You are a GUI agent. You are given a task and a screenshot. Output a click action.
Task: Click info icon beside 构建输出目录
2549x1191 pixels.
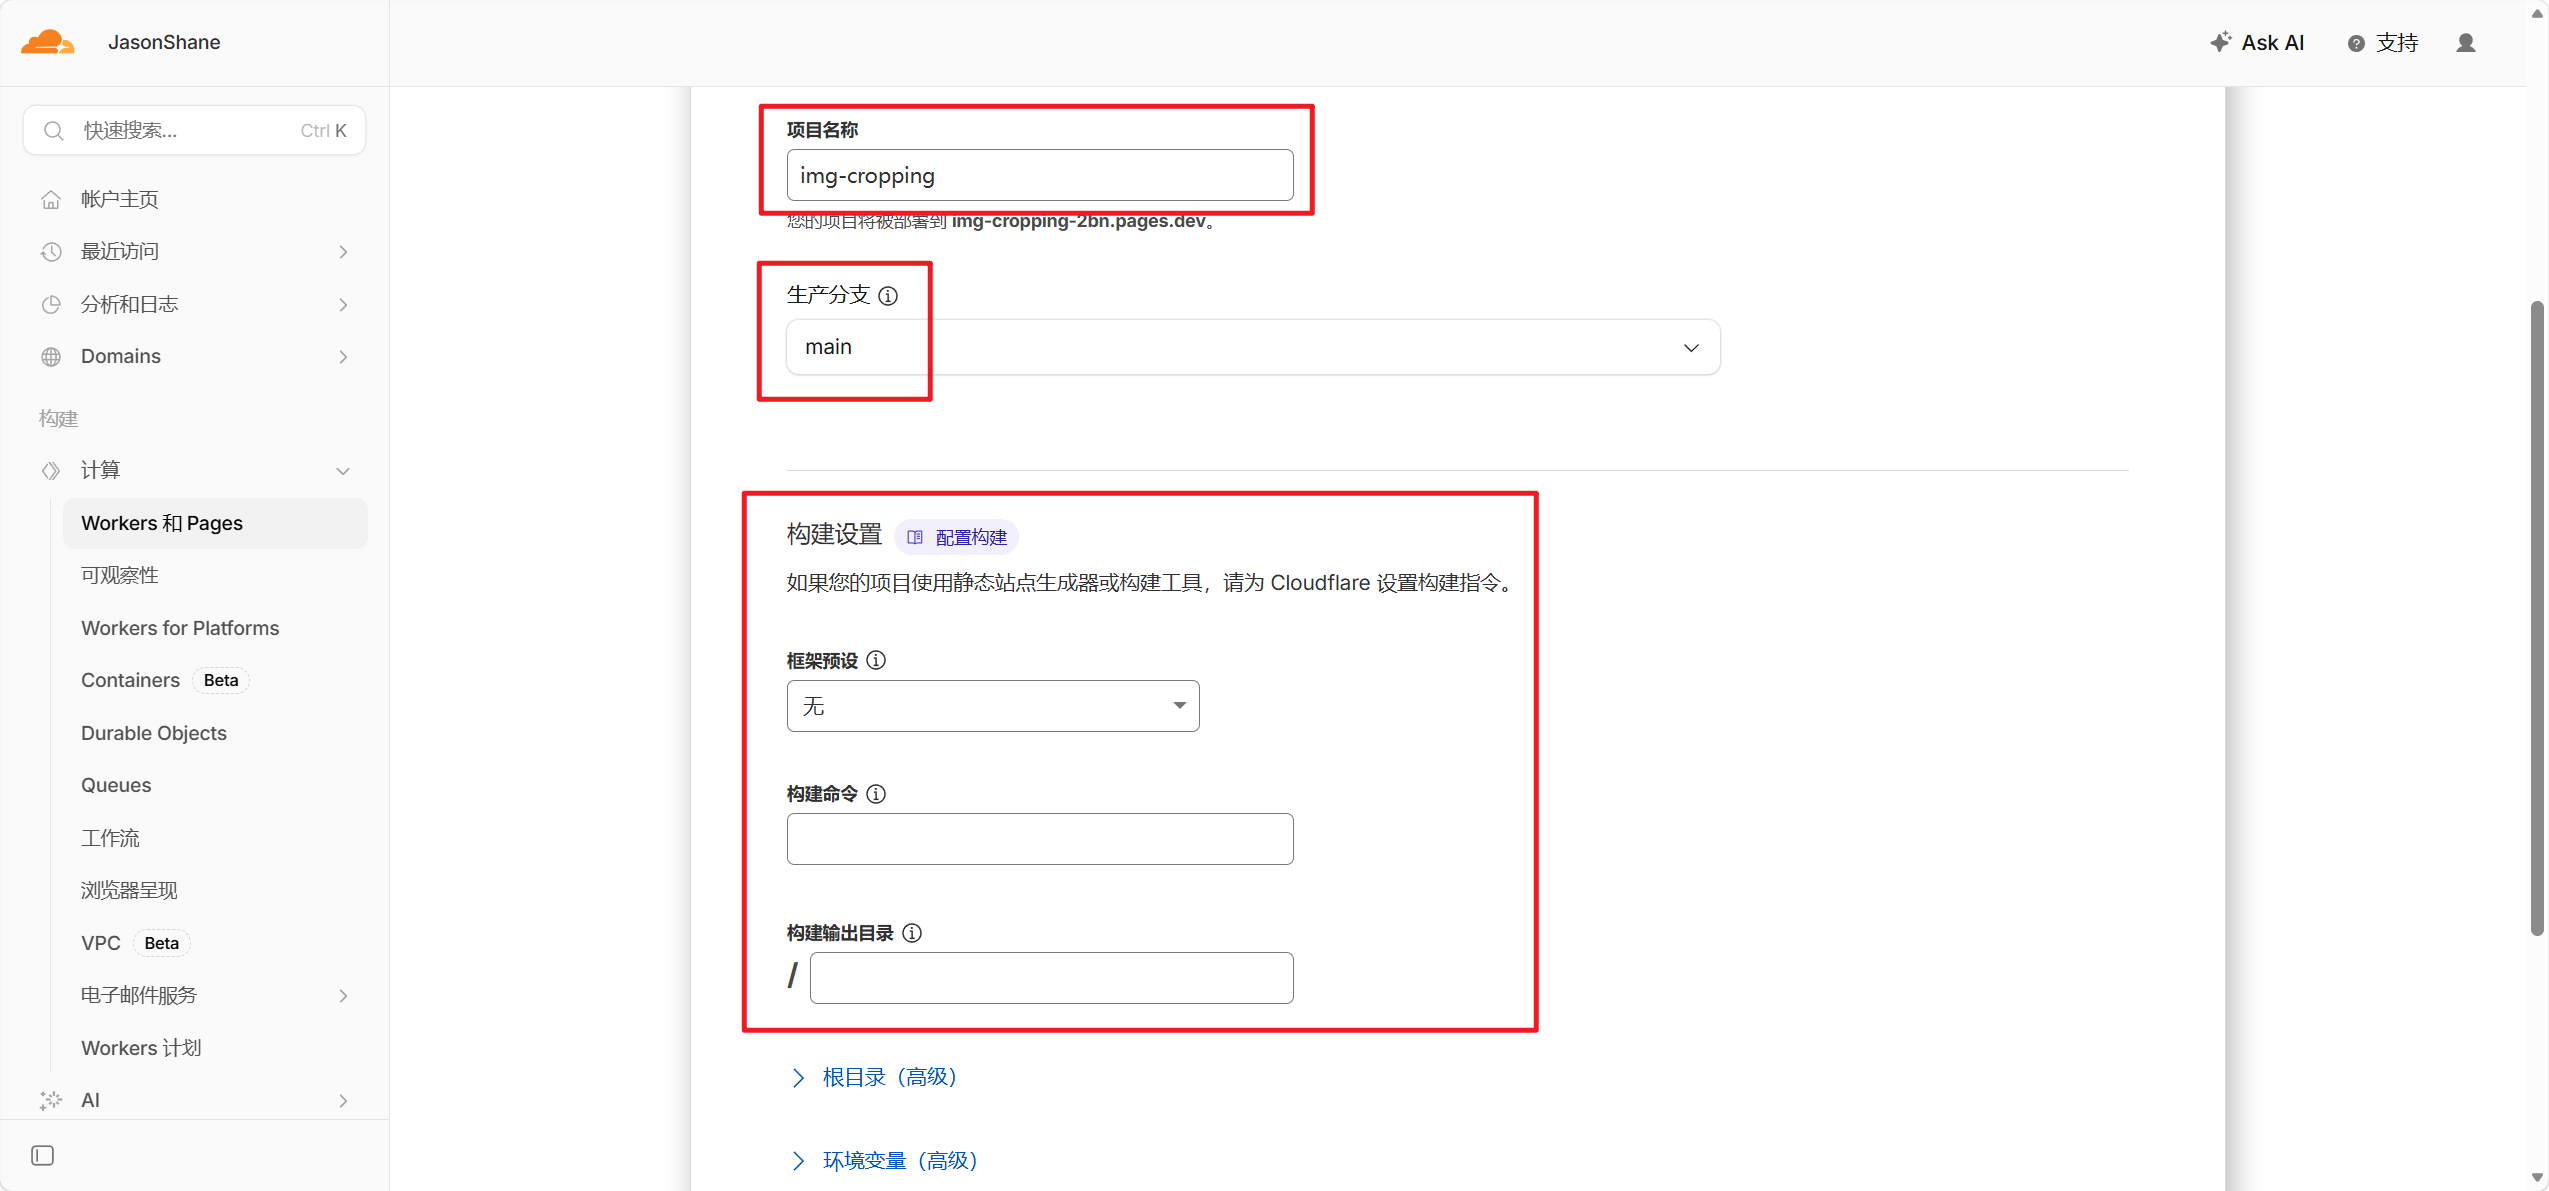pyautogui.click(x=912, y=933)
